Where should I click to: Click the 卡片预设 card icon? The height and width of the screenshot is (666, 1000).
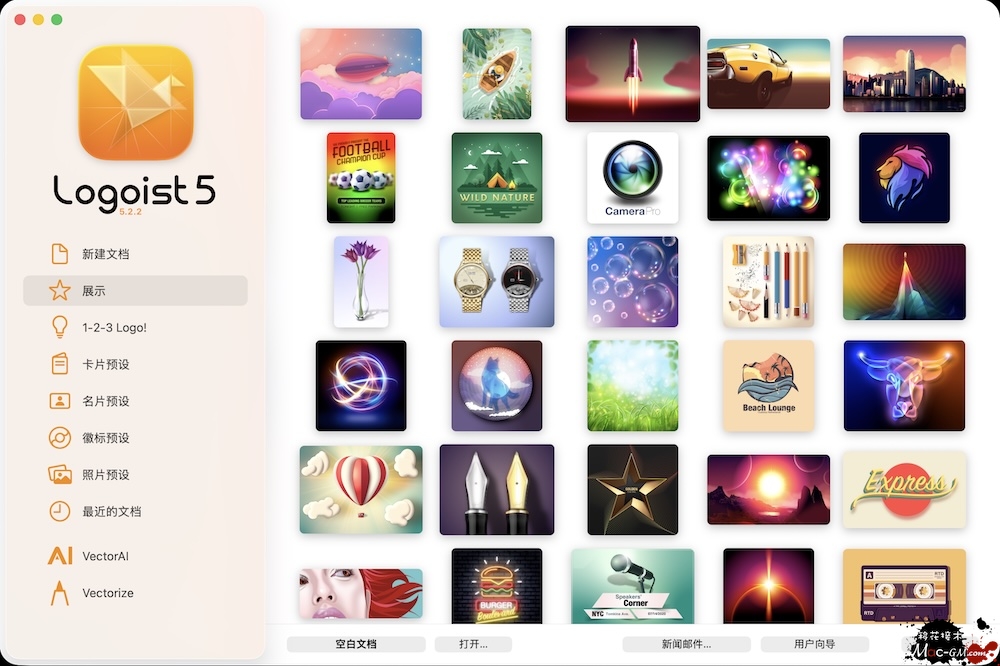[x=60, y=364]
